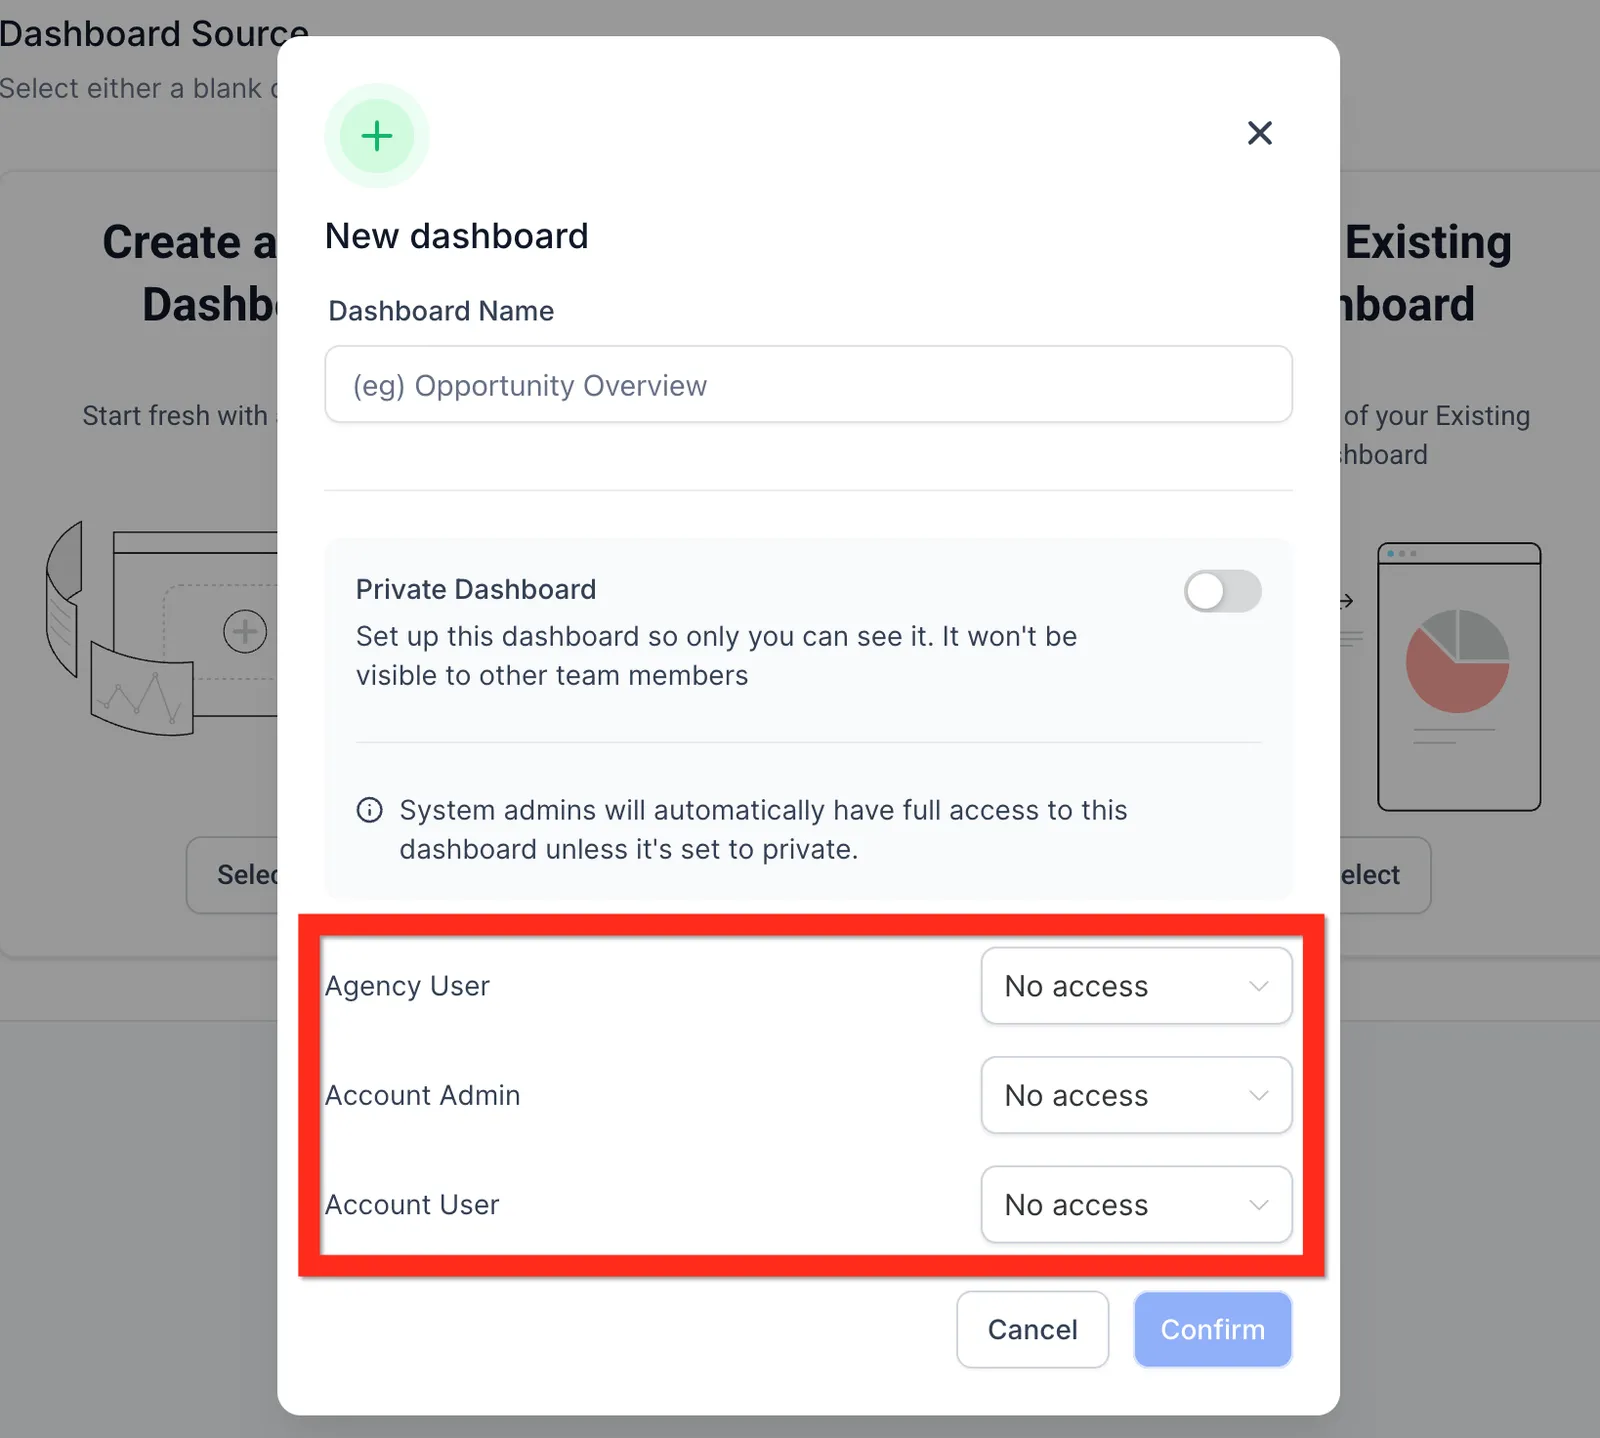Open the Account Admin access dropdown
This screenshot has height=1438, width=1600.
click(1136, 1095)
